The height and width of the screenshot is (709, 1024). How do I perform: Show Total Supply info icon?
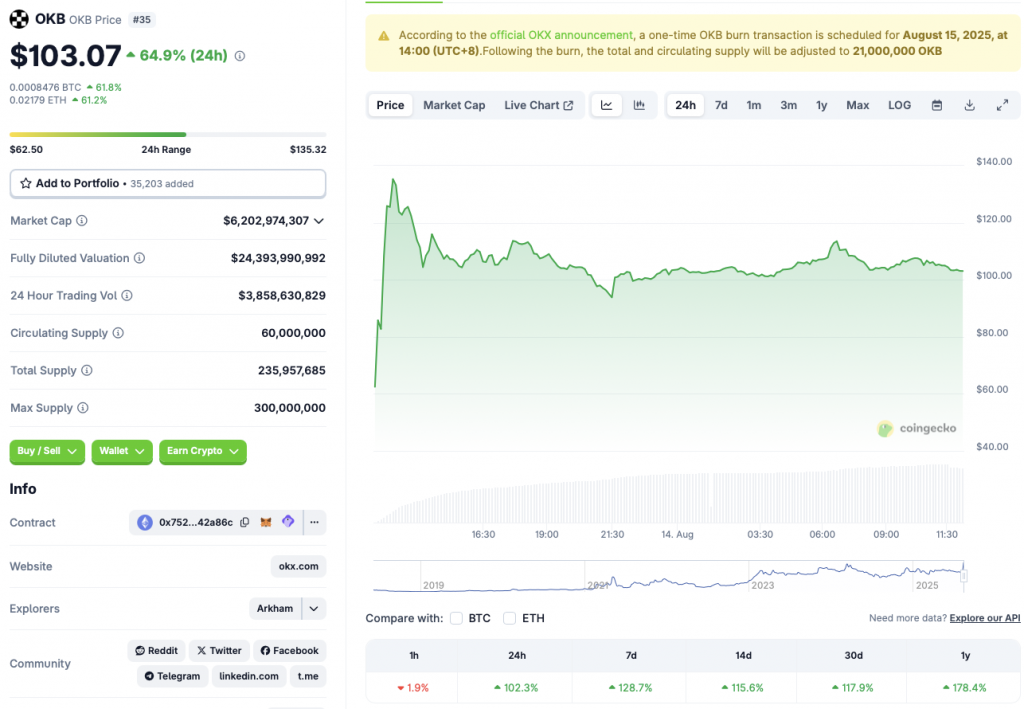point(86,370)
